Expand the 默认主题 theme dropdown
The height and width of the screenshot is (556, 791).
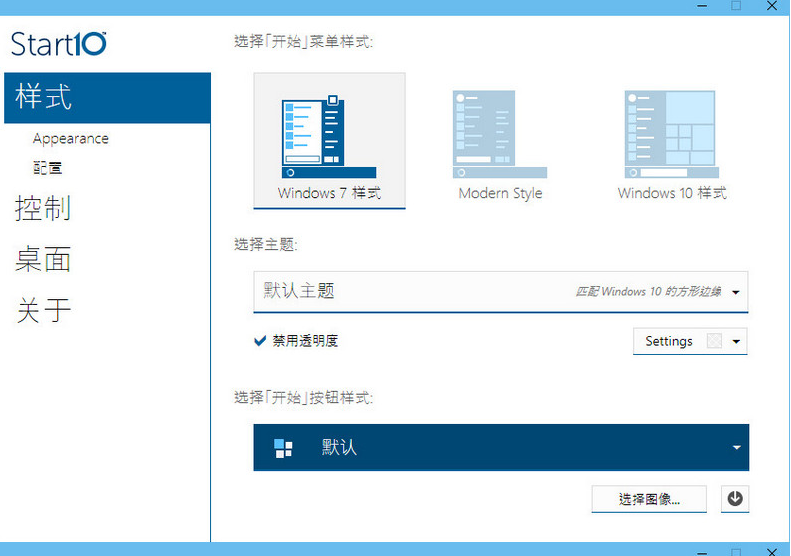[x=500, y=292]
